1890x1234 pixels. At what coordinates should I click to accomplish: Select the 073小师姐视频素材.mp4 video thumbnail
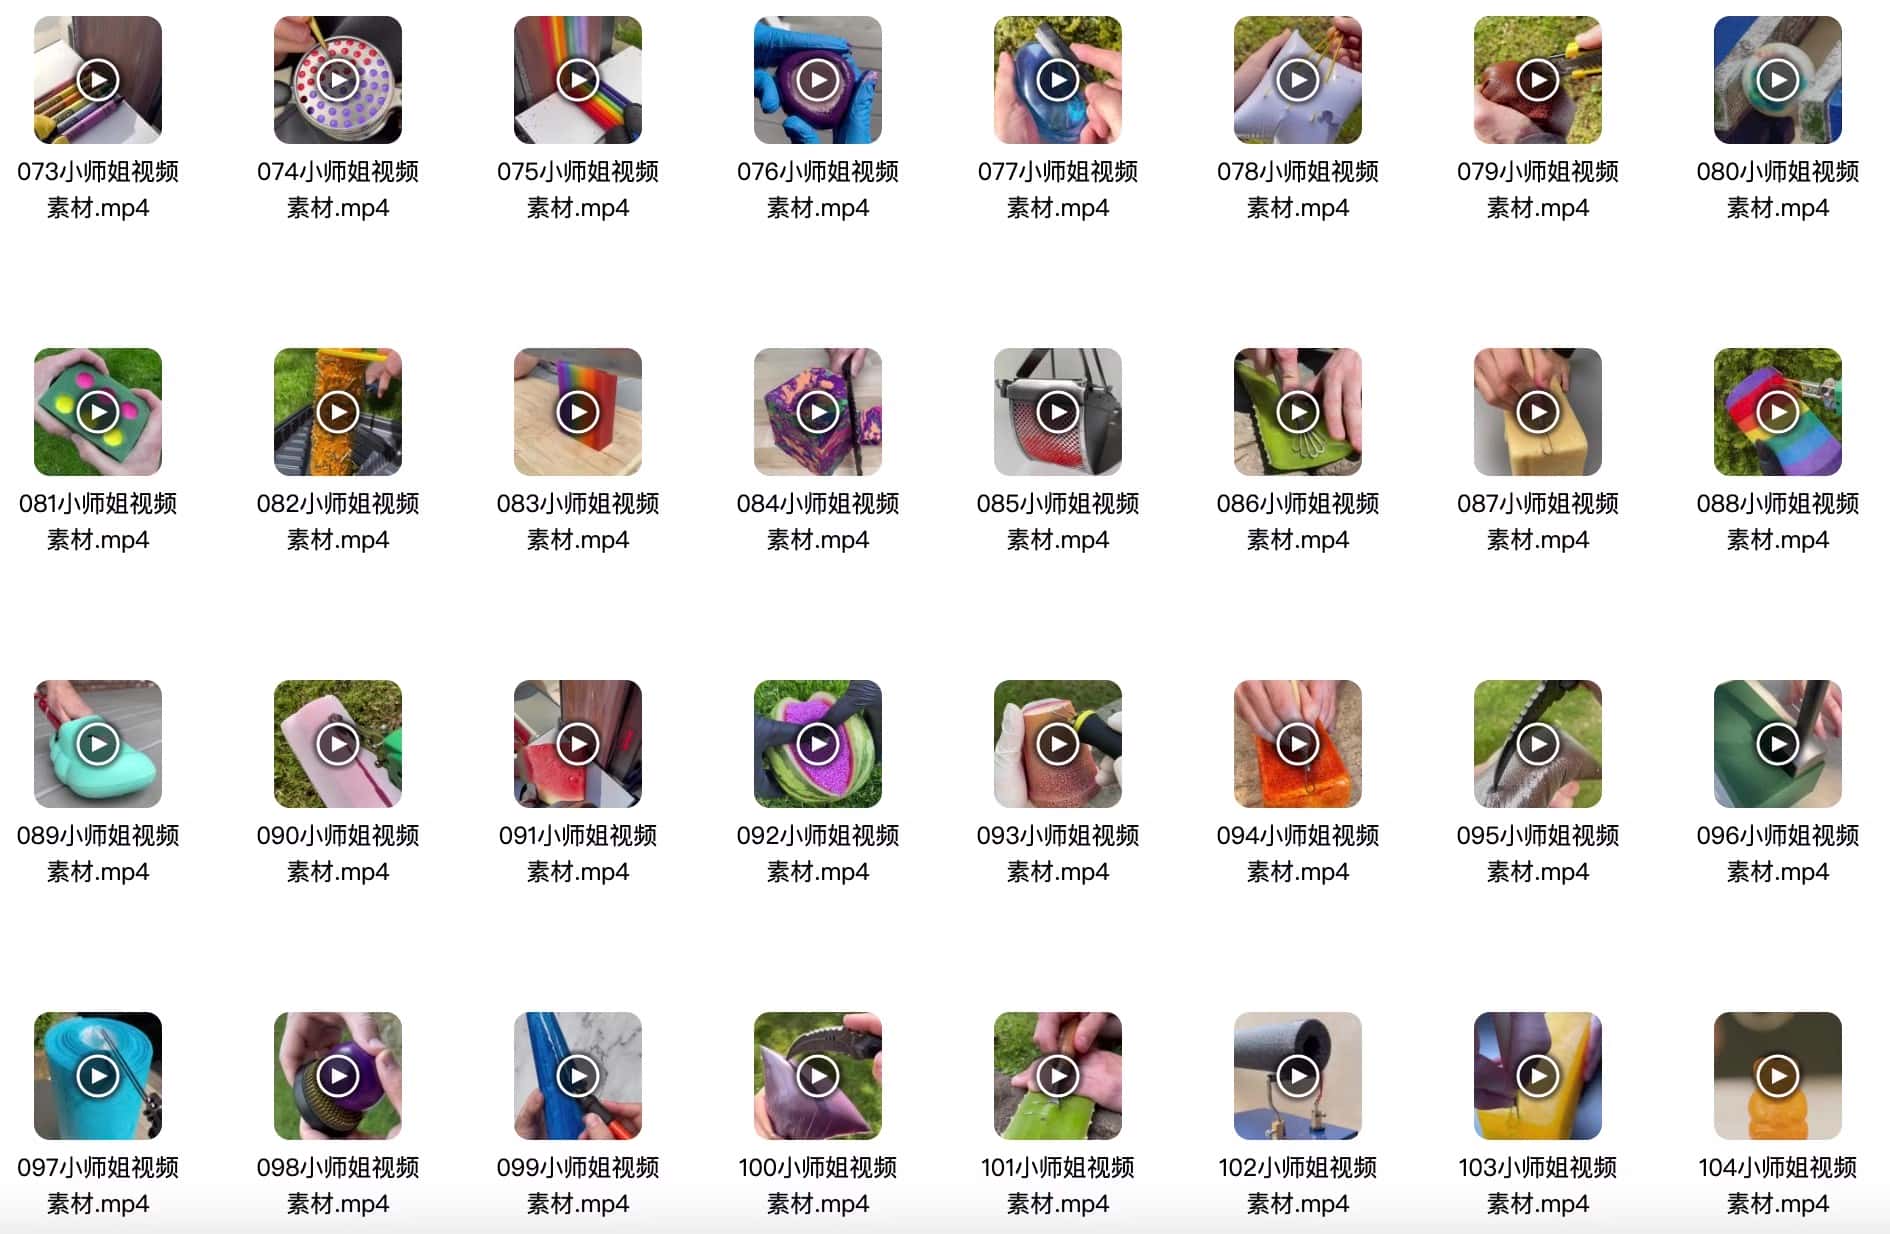tap(98, 80)
